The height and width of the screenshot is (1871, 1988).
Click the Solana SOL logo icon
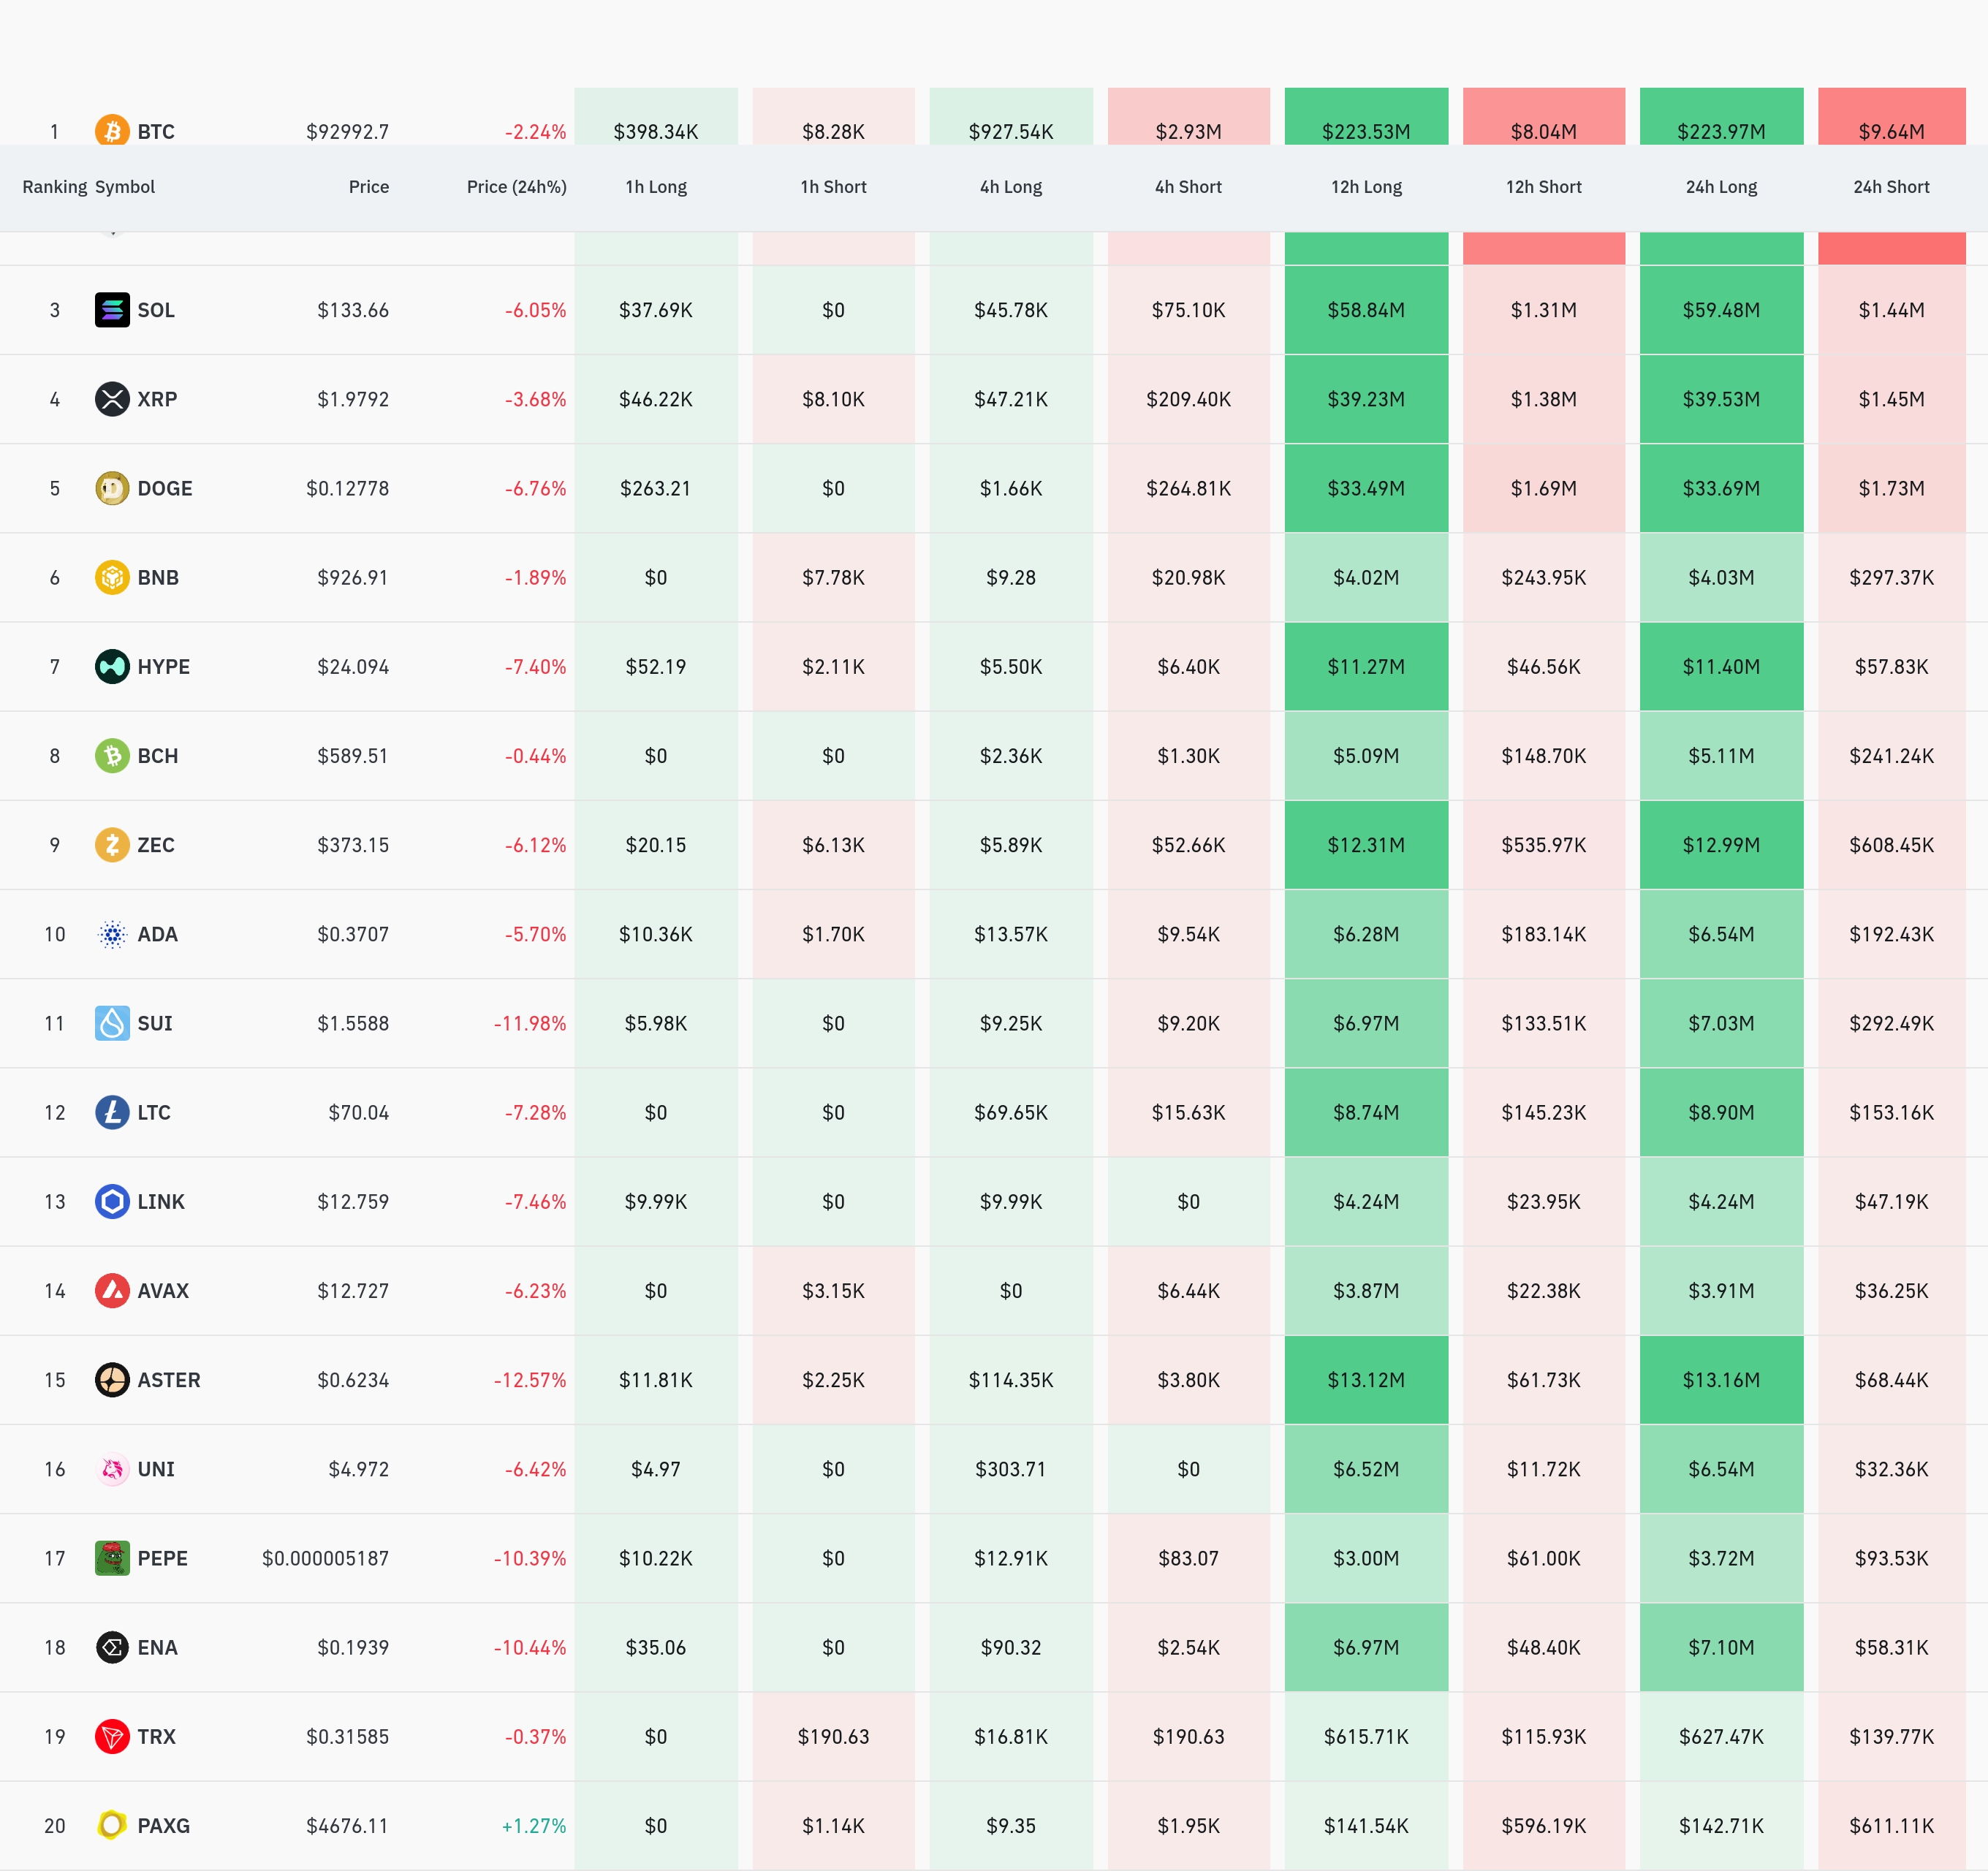point(112,310)
